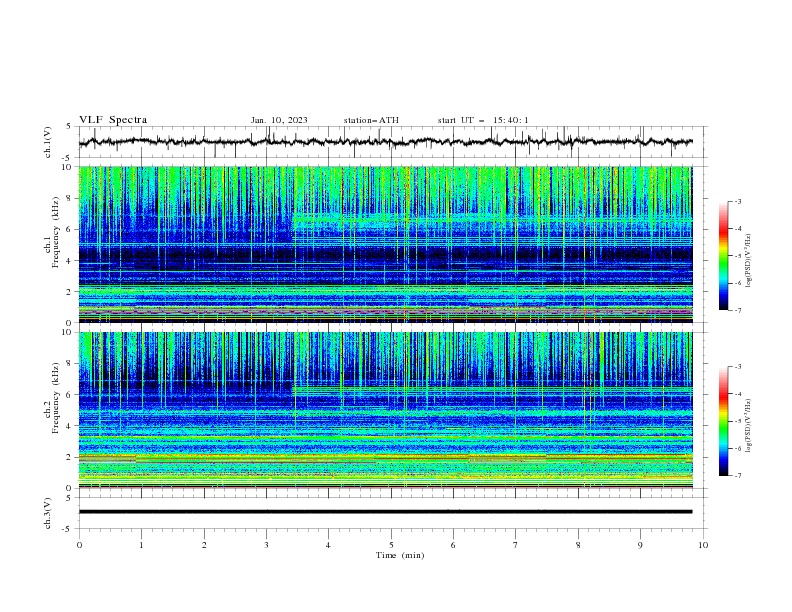Click the ch.2 colorbar "-3" value
This screenshot has width=792, height=612.
click(738, 367)
